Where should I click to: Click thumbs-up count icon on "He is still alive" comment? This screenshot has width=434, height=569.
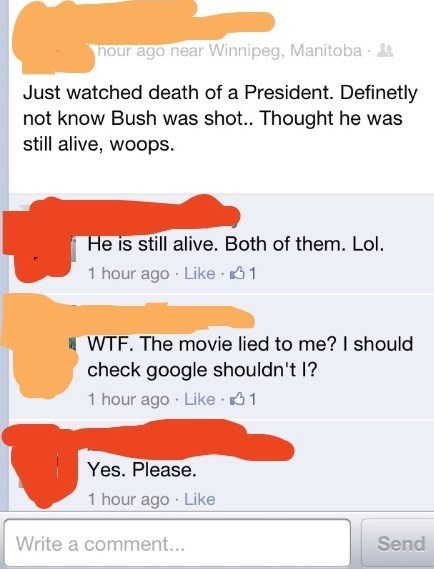pos(242,273)
